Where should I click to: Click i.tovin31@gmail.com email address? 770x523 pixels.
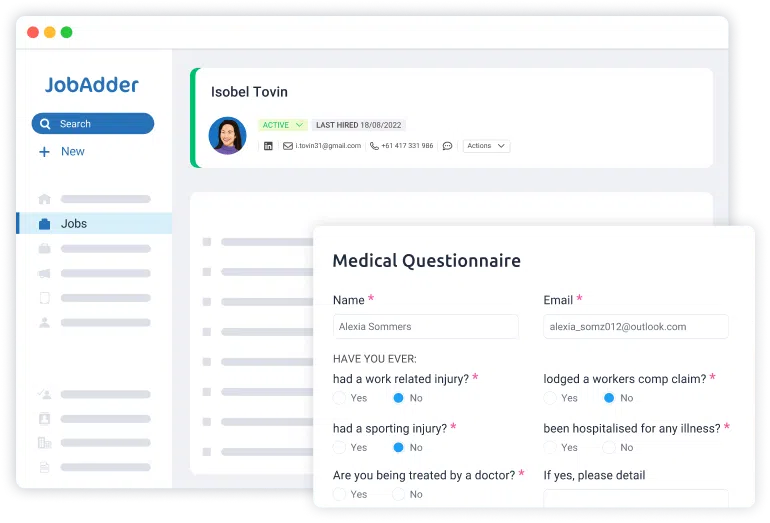tap(328, 146)
